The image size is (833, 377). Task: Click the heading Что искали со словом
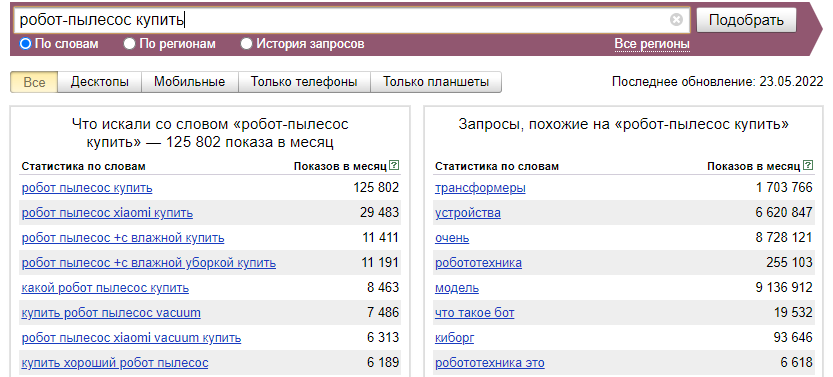pos(210,133)
